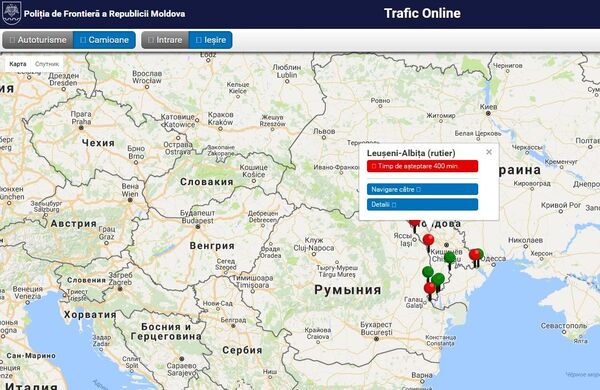Toggle the Autoturisme vehicle filter
The image size is (600, 390).
click(38, 40)
